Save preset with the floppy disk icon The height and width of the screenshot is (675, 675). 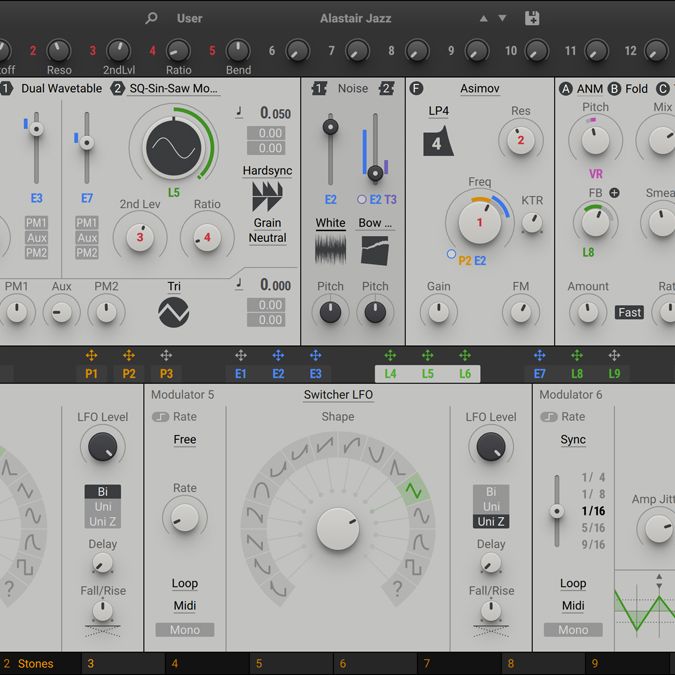532,18
